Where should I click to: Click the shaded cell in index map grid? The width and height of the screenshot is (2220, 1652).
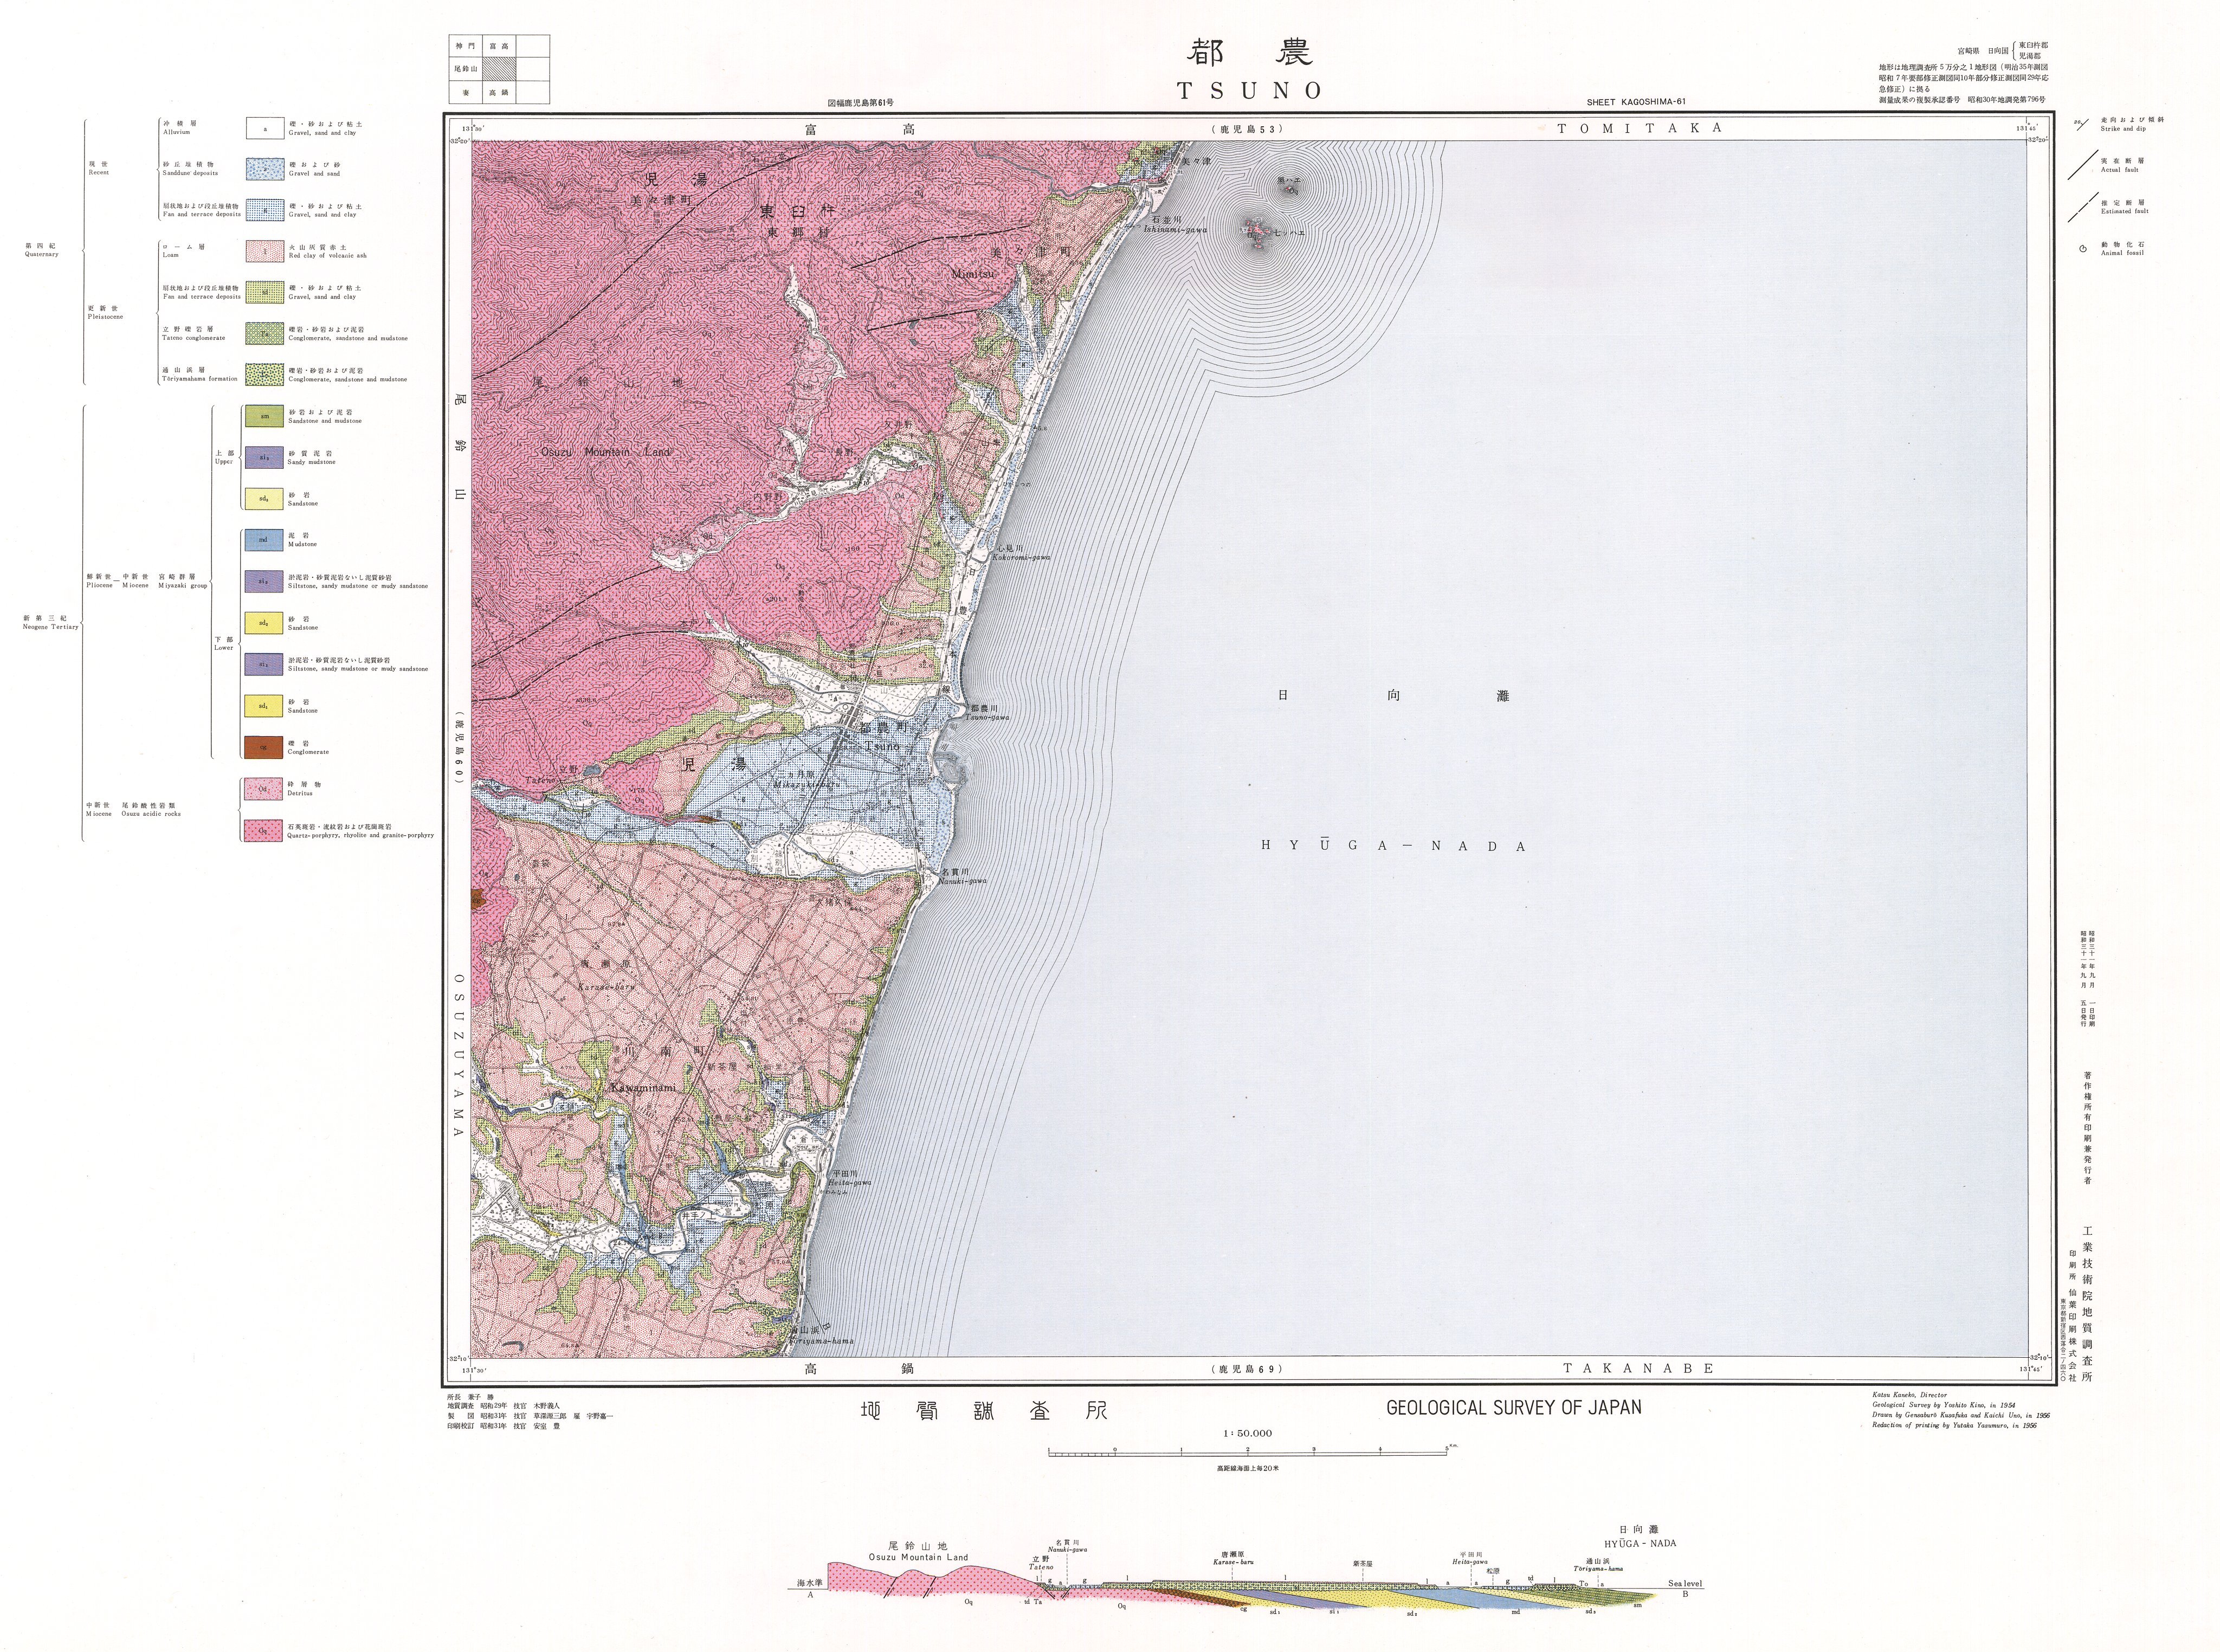499,69
